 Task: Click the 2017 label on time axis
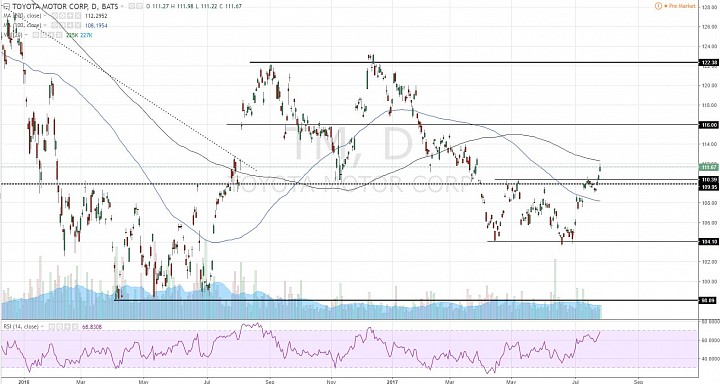[393, 381]
